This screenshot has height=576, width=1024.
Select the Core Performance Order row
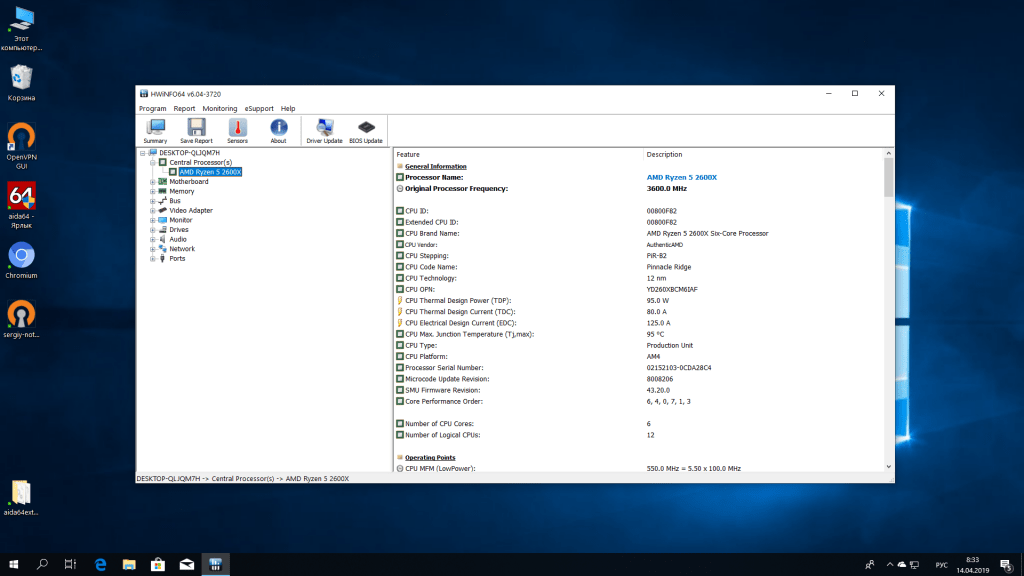coord(639,402)
